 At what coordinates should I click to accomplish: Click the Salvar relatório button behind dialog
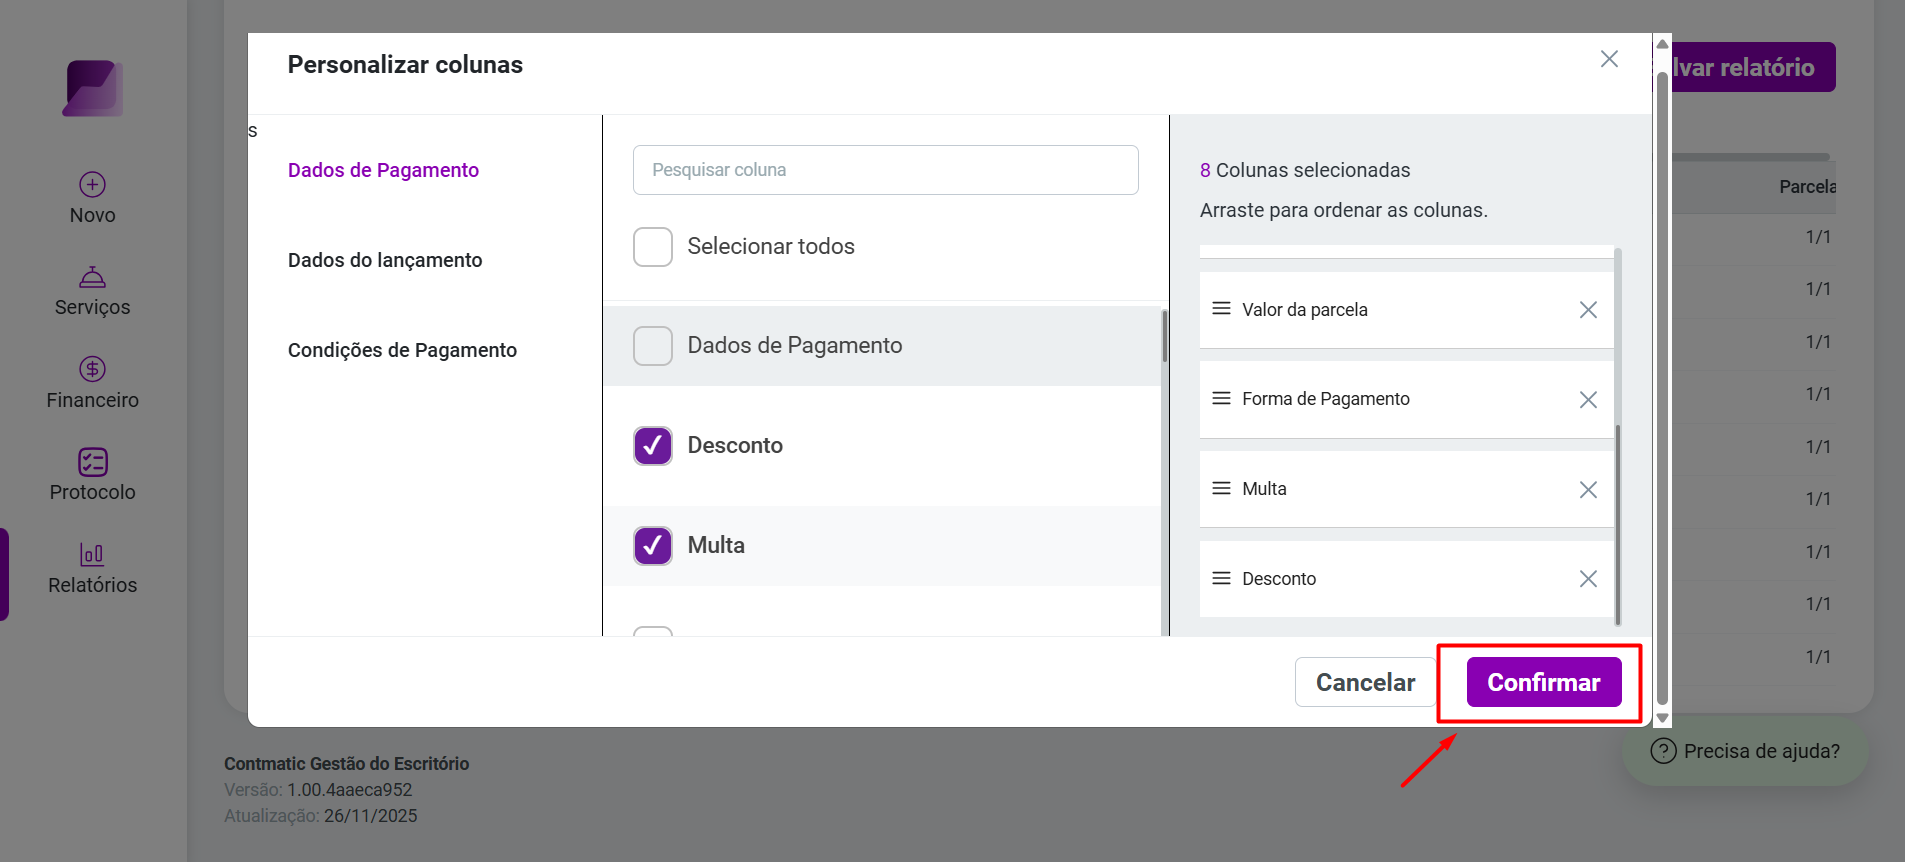coord(1753,67)
